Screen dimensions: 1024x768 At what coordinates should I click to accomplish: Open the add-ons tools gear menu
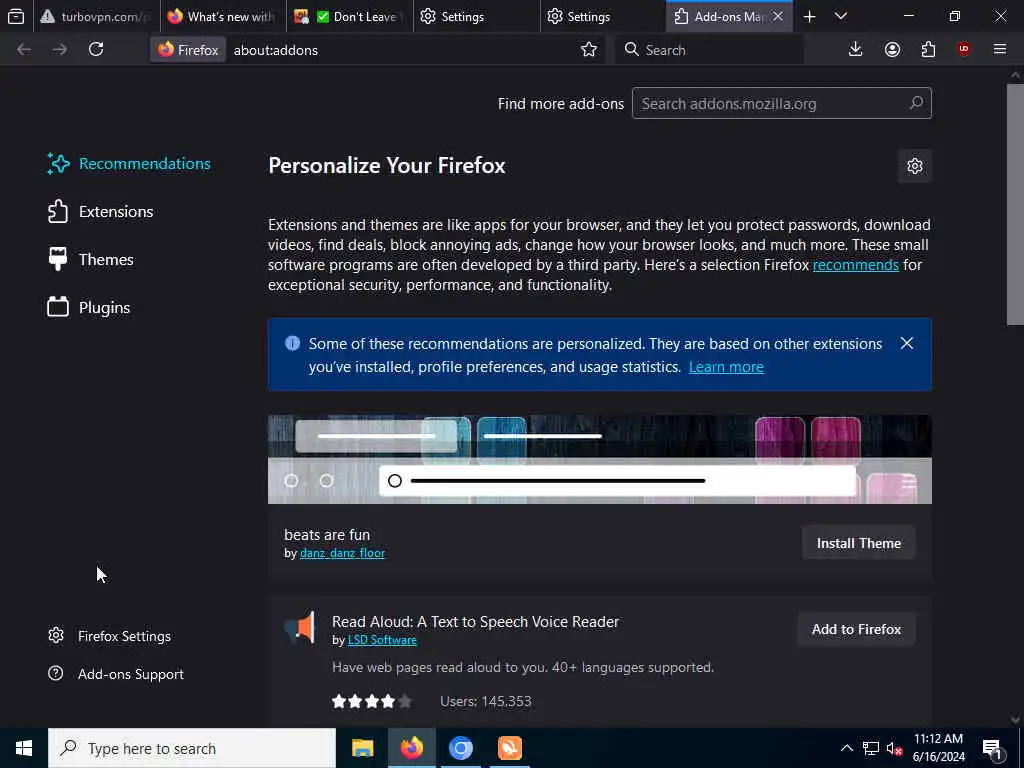914,166
